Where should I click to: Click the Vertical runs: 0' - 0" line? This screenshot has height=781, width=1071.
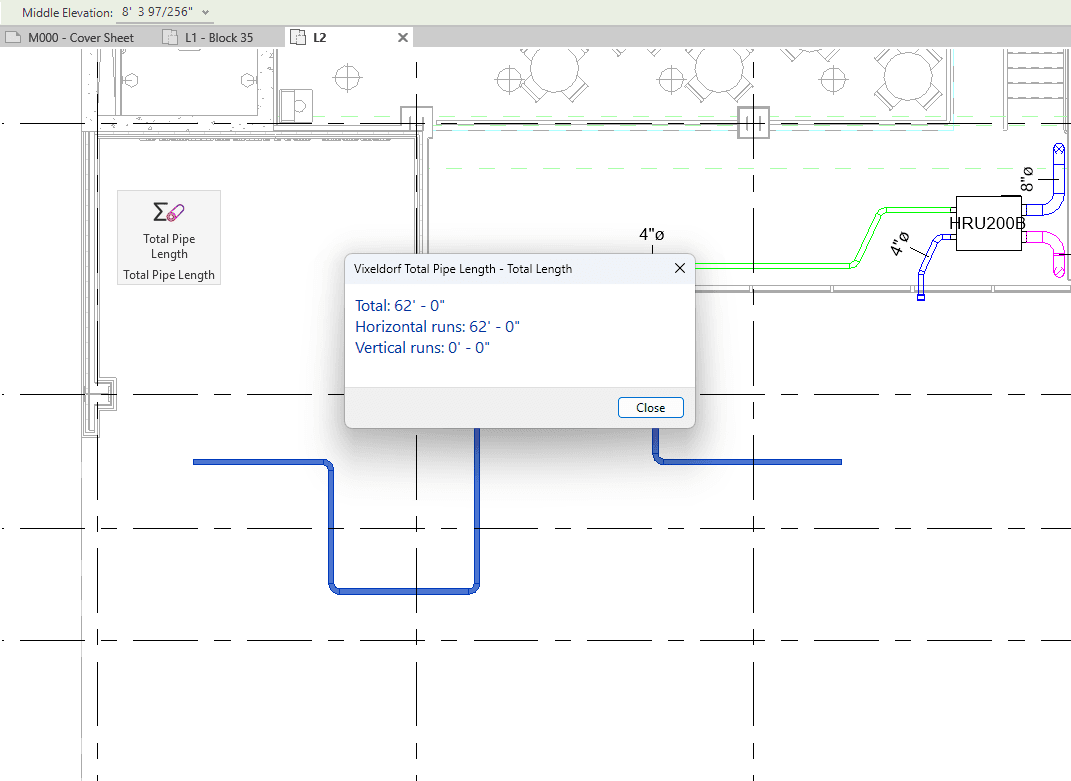pos(422,348)
